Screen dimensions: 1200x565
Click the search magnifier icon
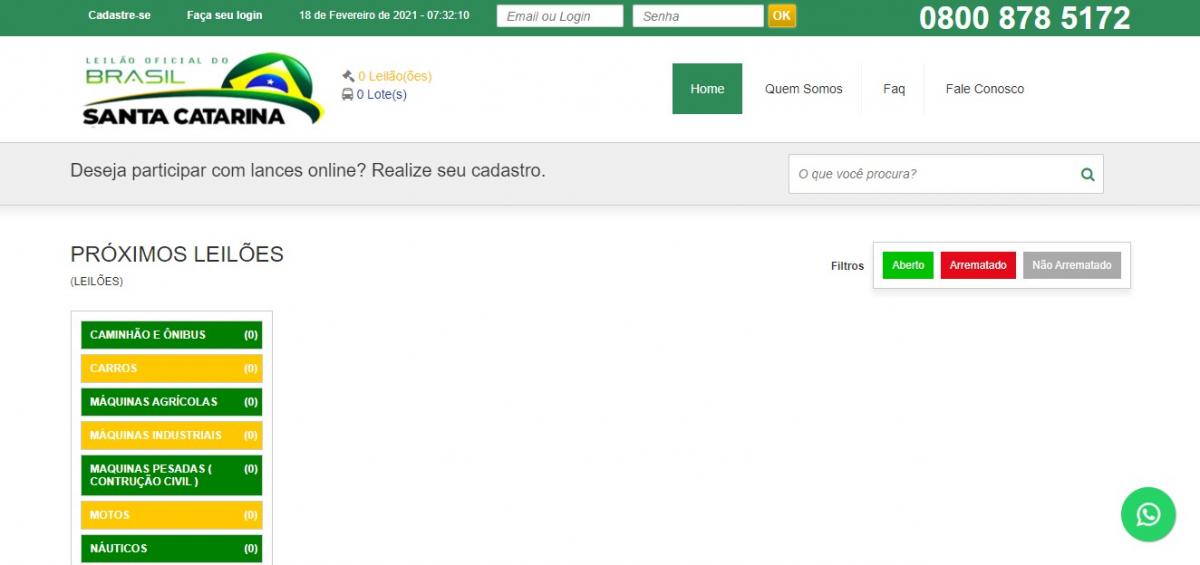(1088, 174)
